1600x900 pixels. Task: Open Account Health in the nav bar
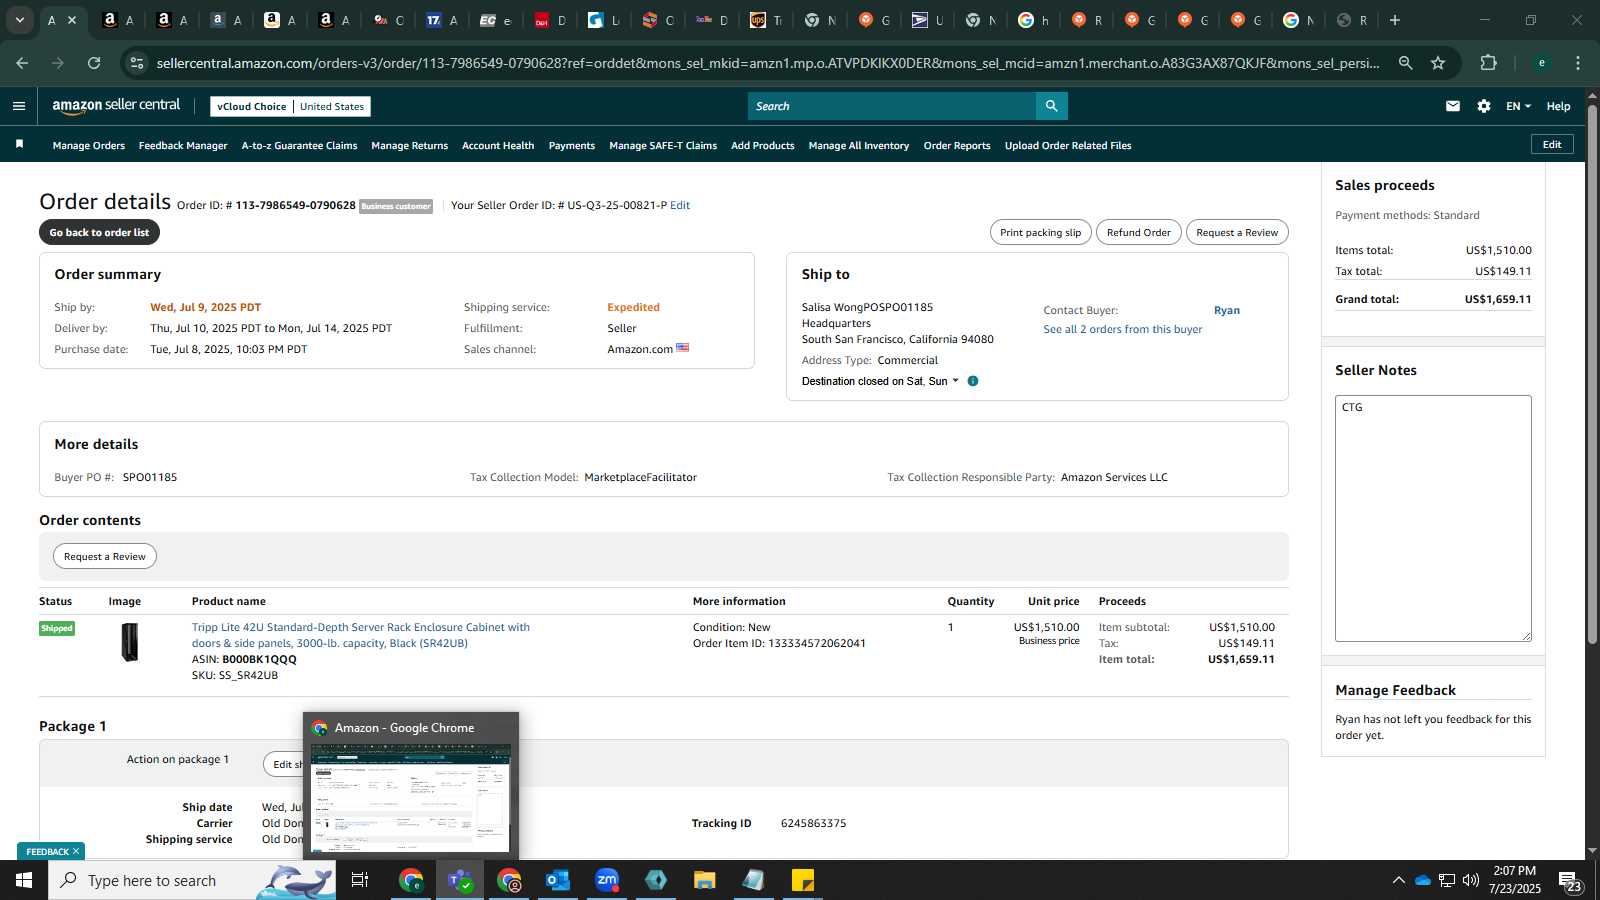click(498, 146)
